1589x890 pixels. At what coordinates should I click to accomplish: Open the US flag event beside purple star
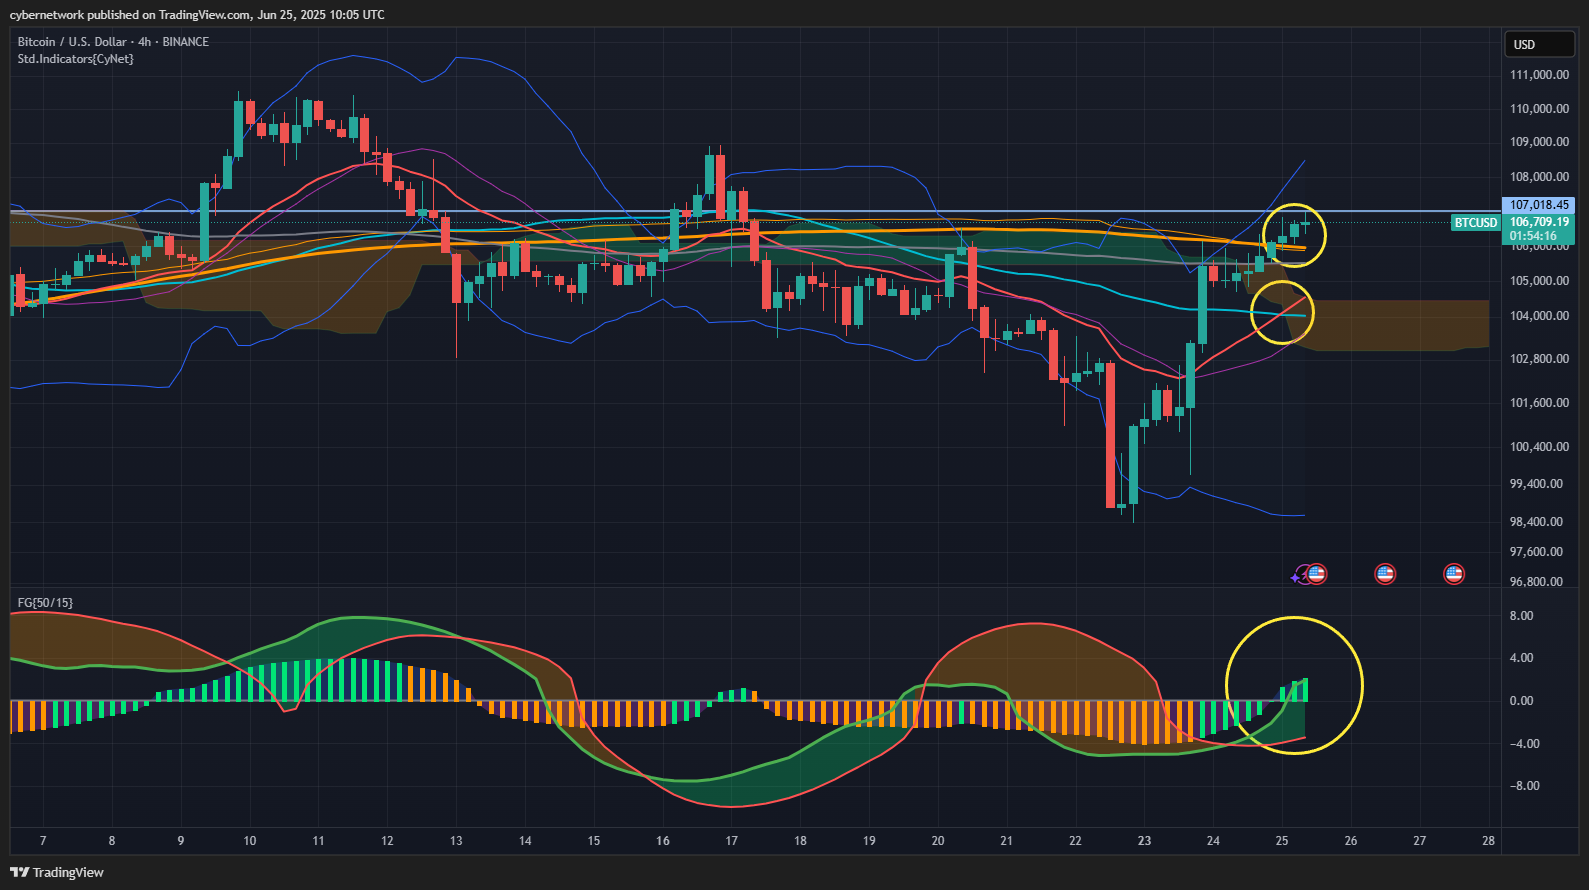pyautogui.click(x=1316, y=574)
